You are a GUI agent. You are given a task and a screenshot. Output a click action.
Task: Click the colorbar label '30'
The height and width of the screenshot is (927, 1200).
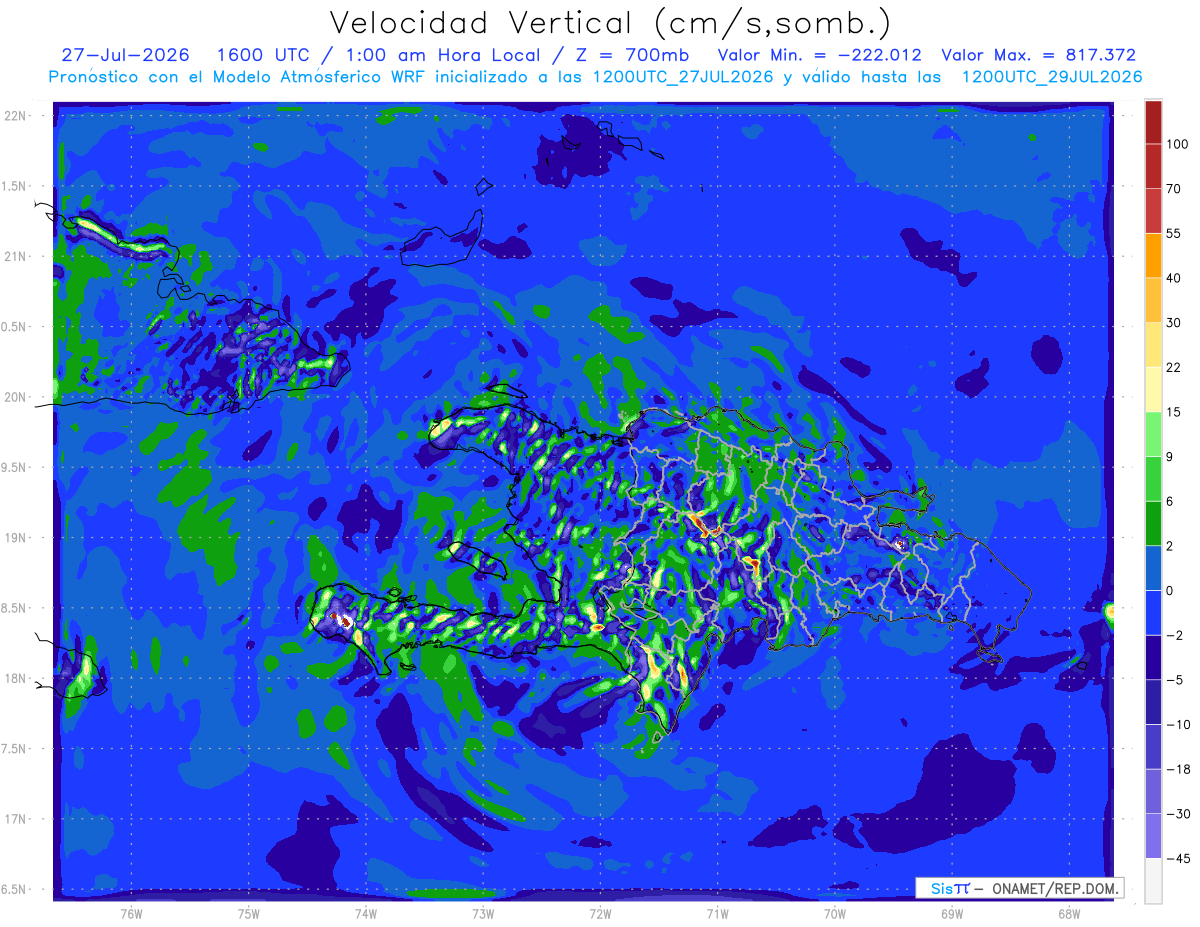point(1174,322)
